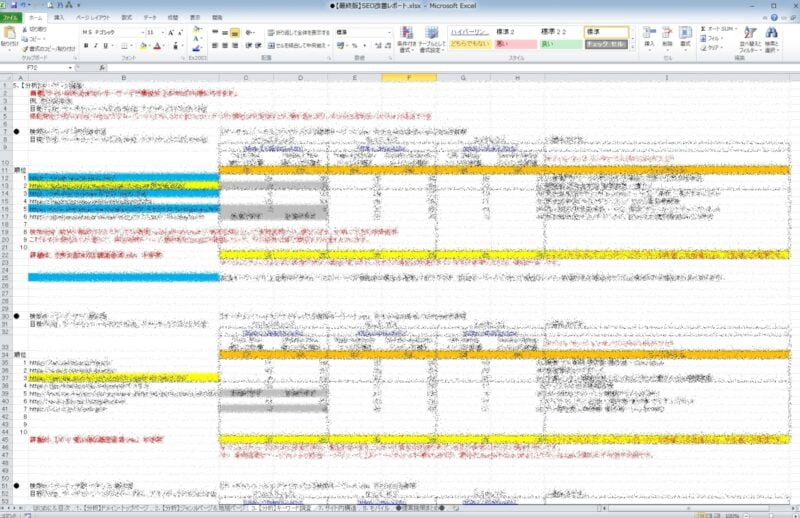
Task: Click Merge and Center (セルを結合して中央揃え)
Action: (299, 45)
